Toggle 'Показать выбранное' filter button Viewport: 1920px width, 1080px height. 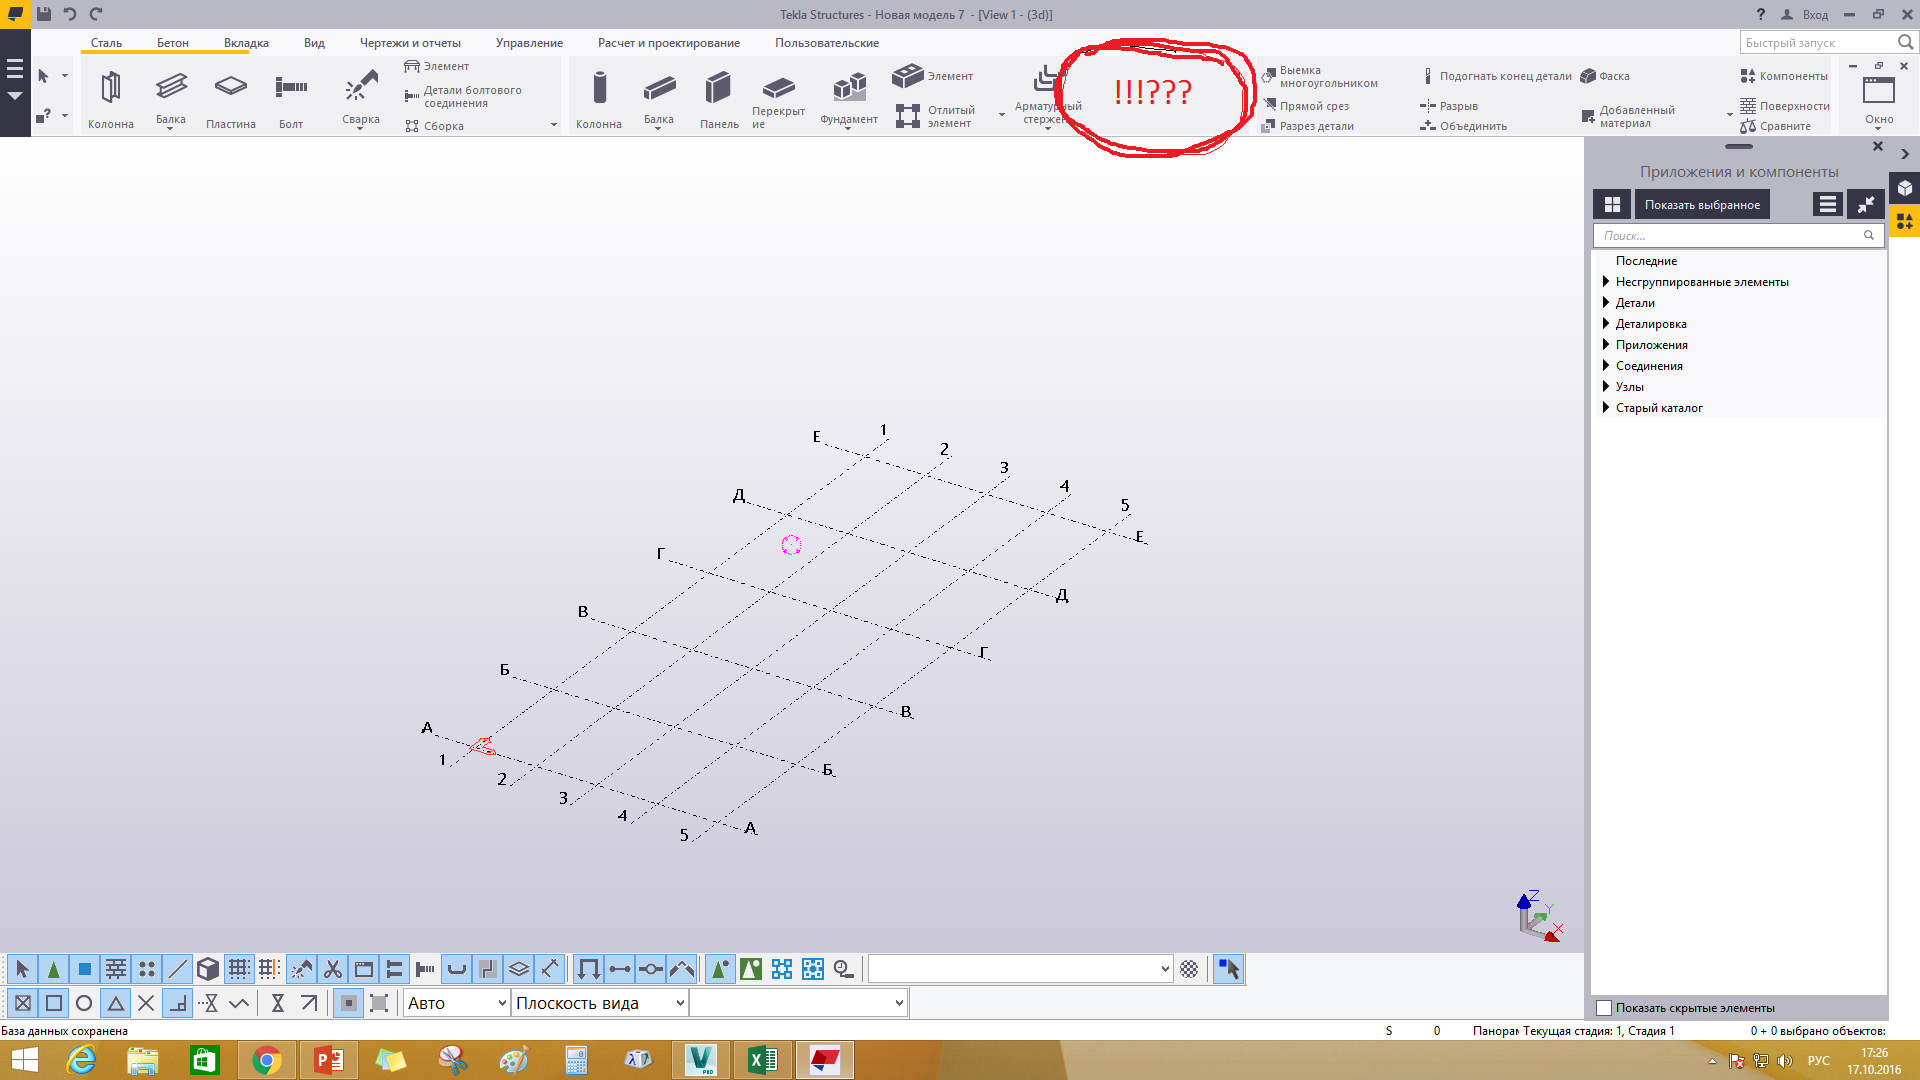pyautogui.click(x=1702, y=205)
